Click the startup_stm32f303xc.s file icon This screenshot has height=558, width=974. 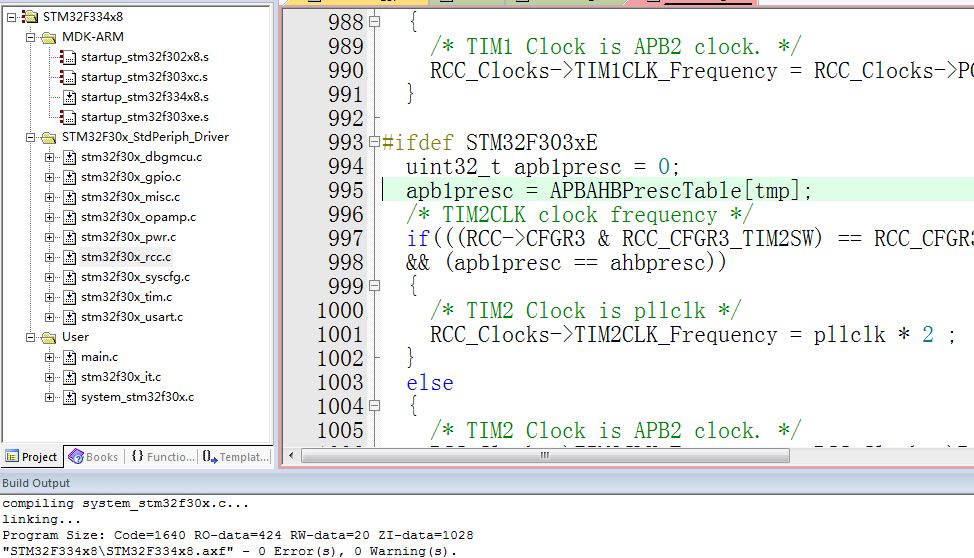tap(68, 77)
